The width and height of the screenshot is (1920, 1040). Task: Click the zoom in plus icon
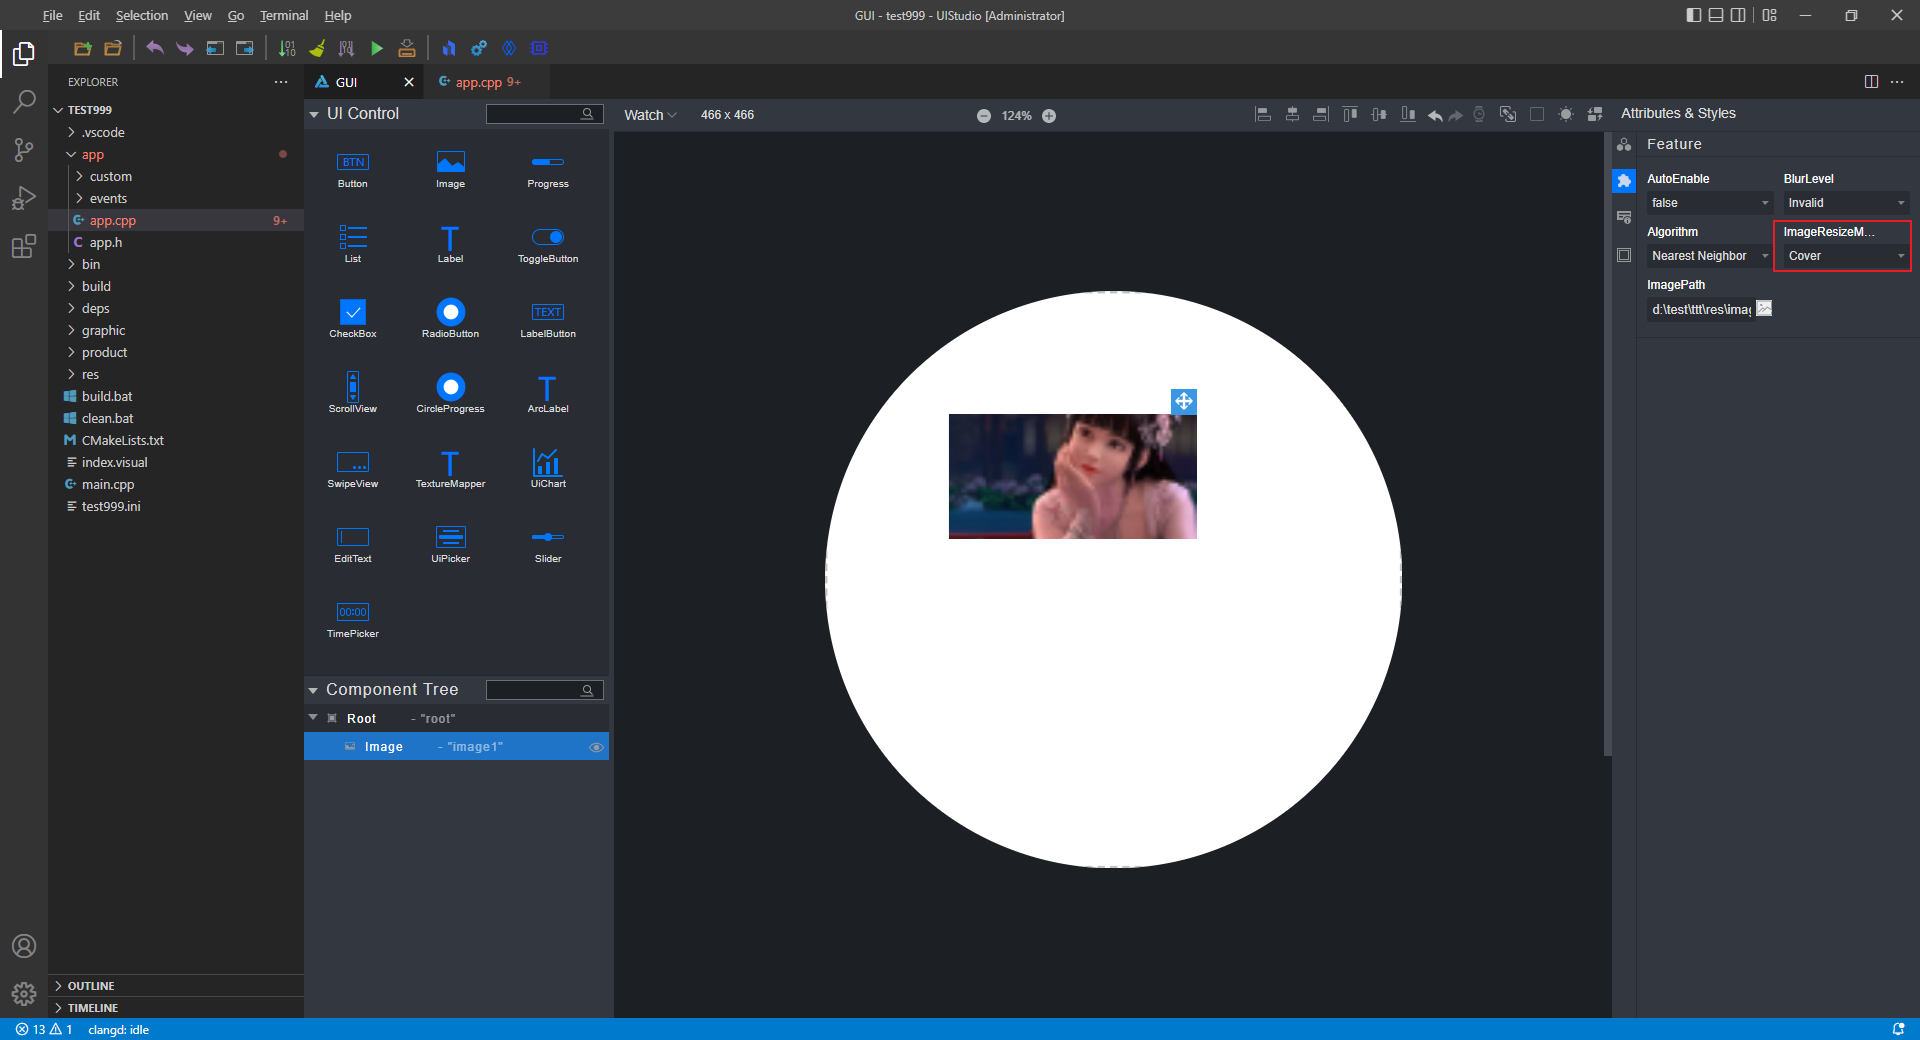coord(1049,116)
